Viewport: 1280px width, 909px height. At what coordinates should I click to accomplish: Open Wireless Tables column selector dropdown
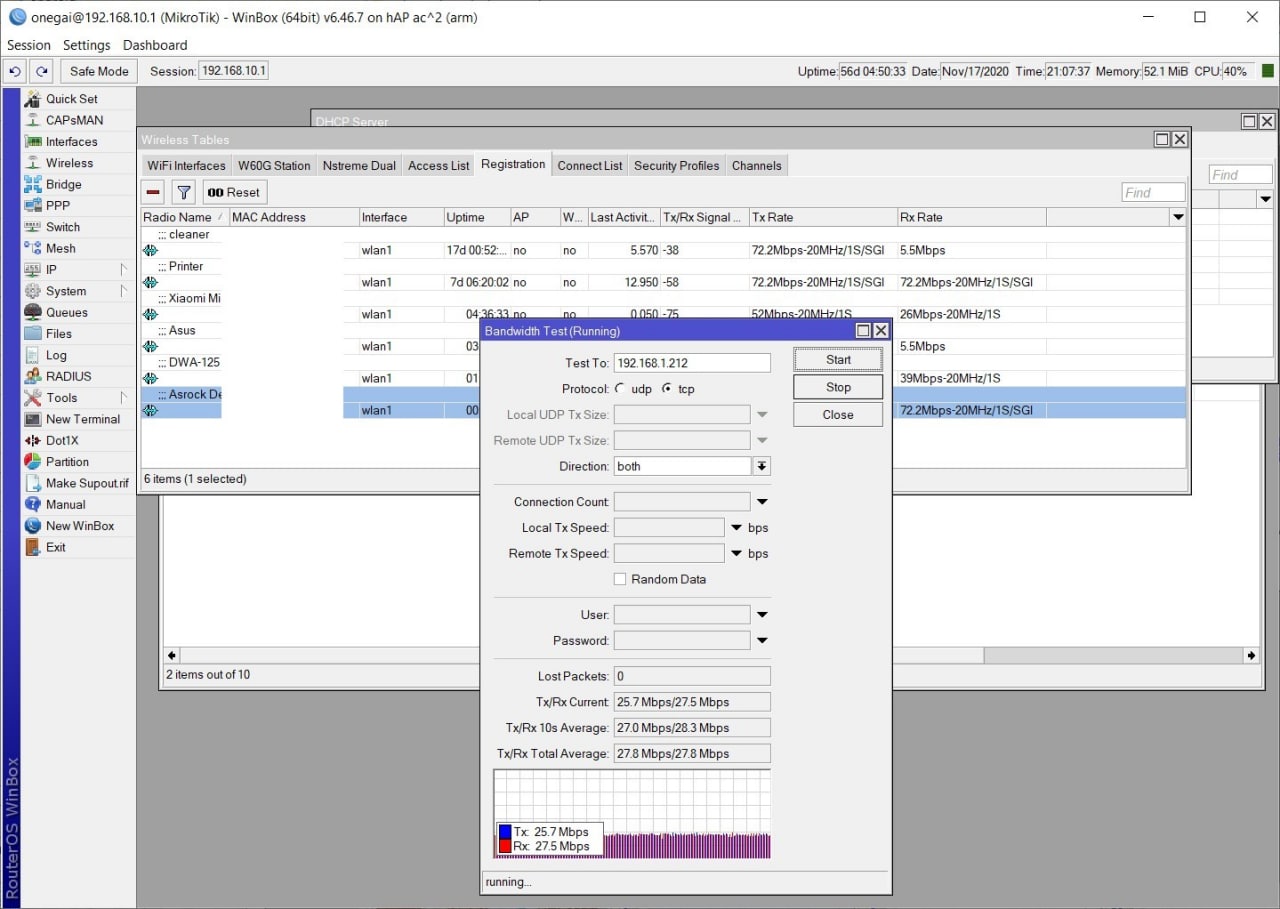tap(1178, 217)
